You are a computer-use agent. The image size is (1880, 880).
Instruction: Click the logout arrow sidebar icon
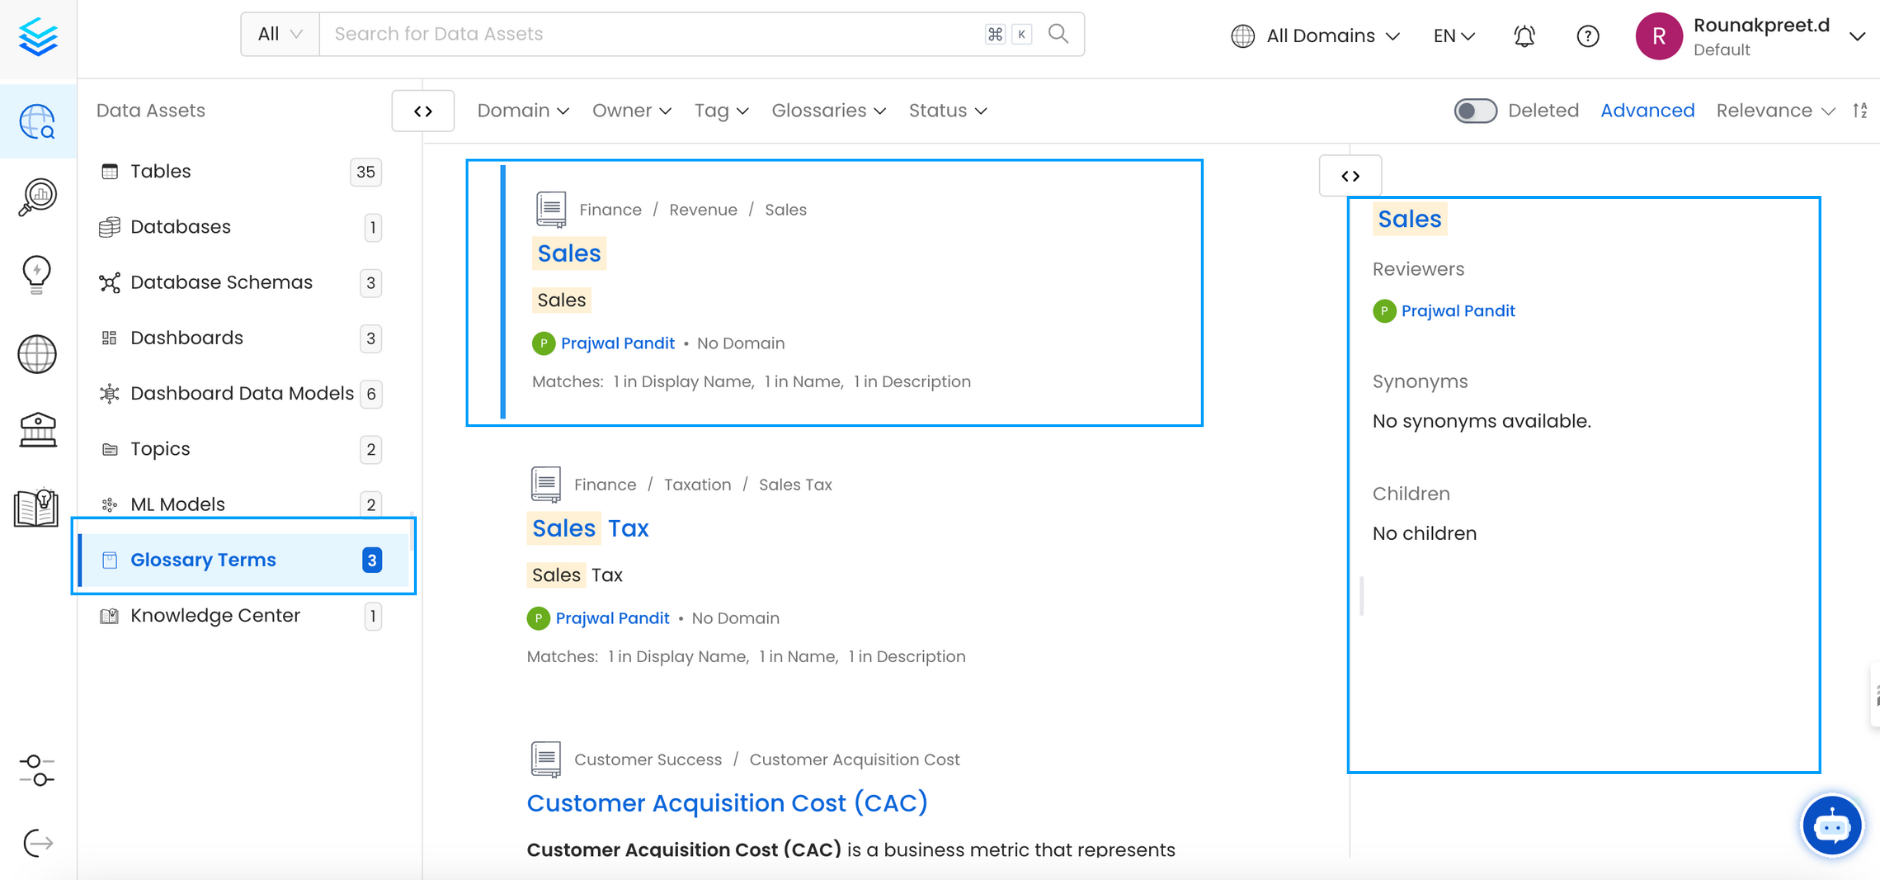(x=37, y=843)
